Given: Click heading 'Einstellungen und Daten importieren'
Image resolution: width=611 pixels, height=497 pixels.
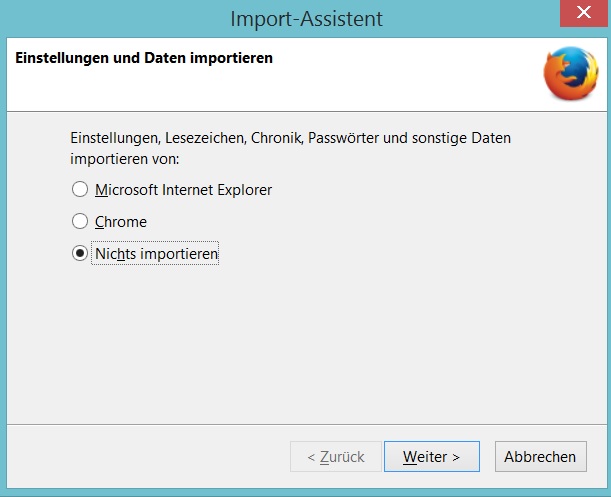Looking at the screenshot, I should click(x=144, y=58).
